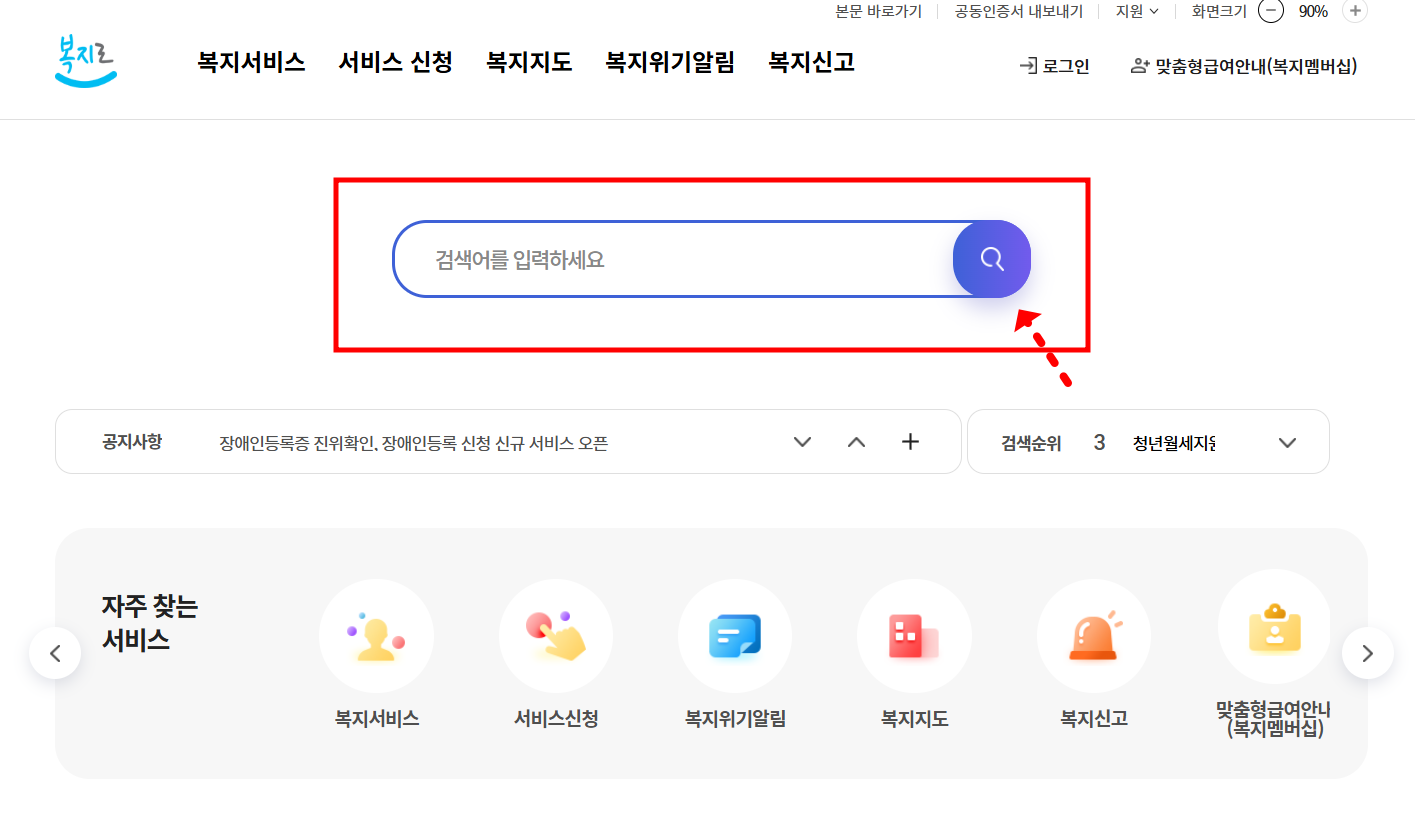Open the 청년월세지원 ranked search term
1415x815 pixels.
(x=1174, y=442)
